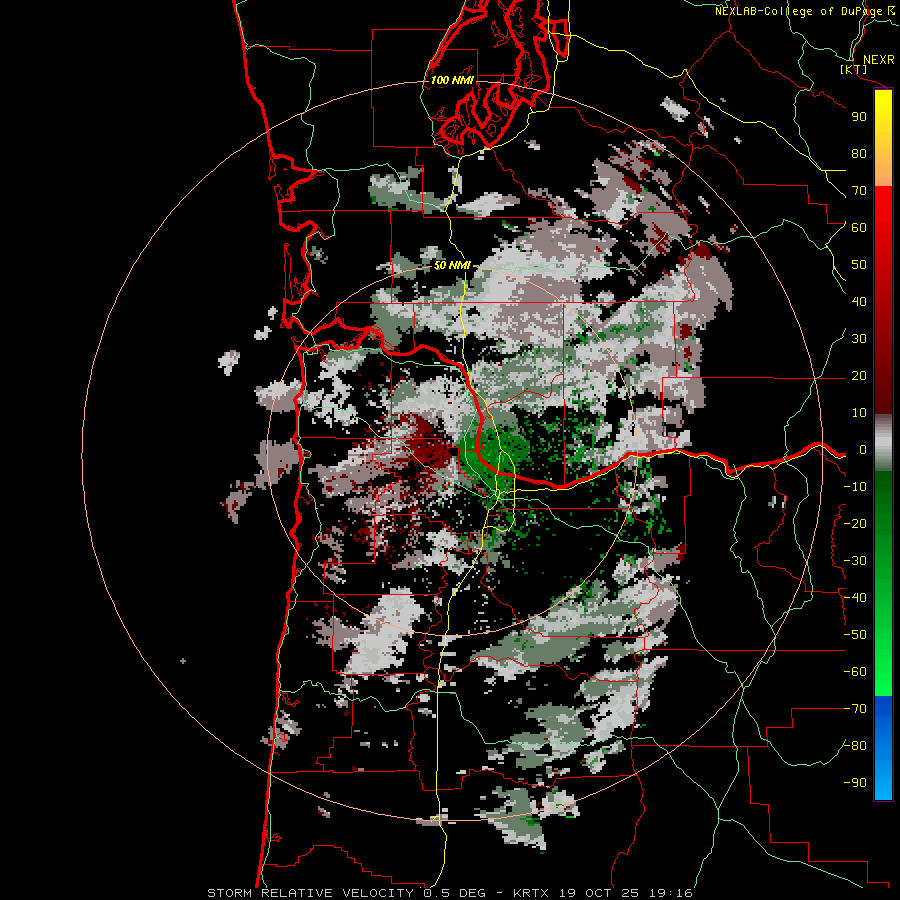Viewport: 900px width, 900px height.
Task: Click the "19 OCT 25" date in the caption
Action: pos(600,893)
